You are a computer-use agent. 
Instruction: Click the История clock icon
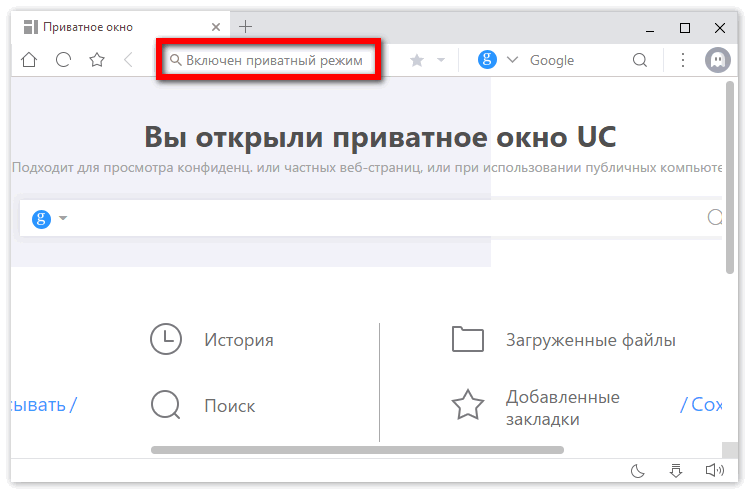pyautogui.click(x=166, y=339)
